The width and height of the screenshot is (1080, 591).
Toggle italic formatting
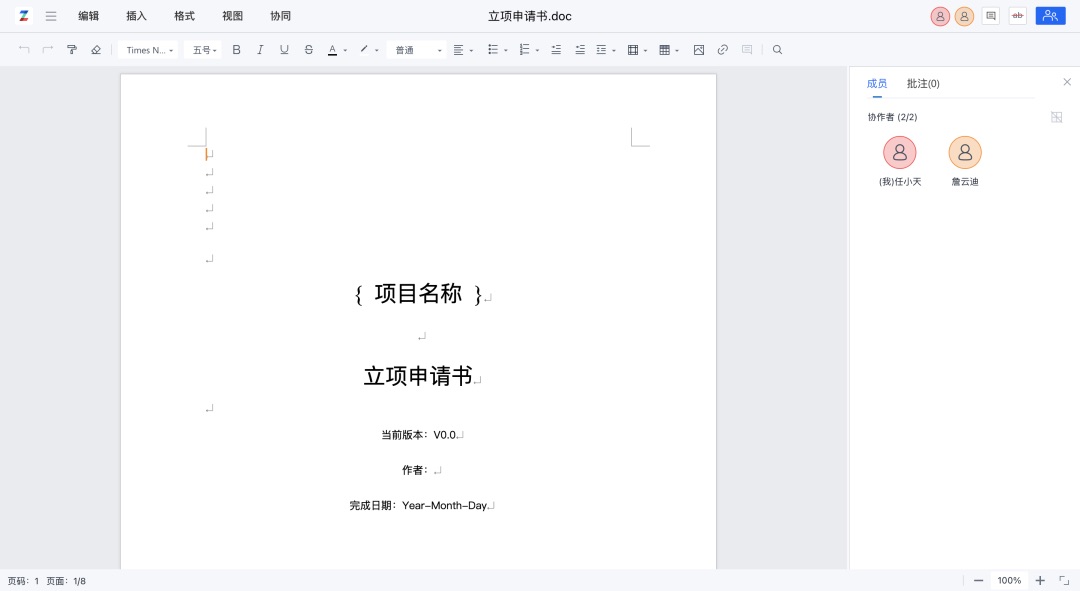(x=260, y=50)
